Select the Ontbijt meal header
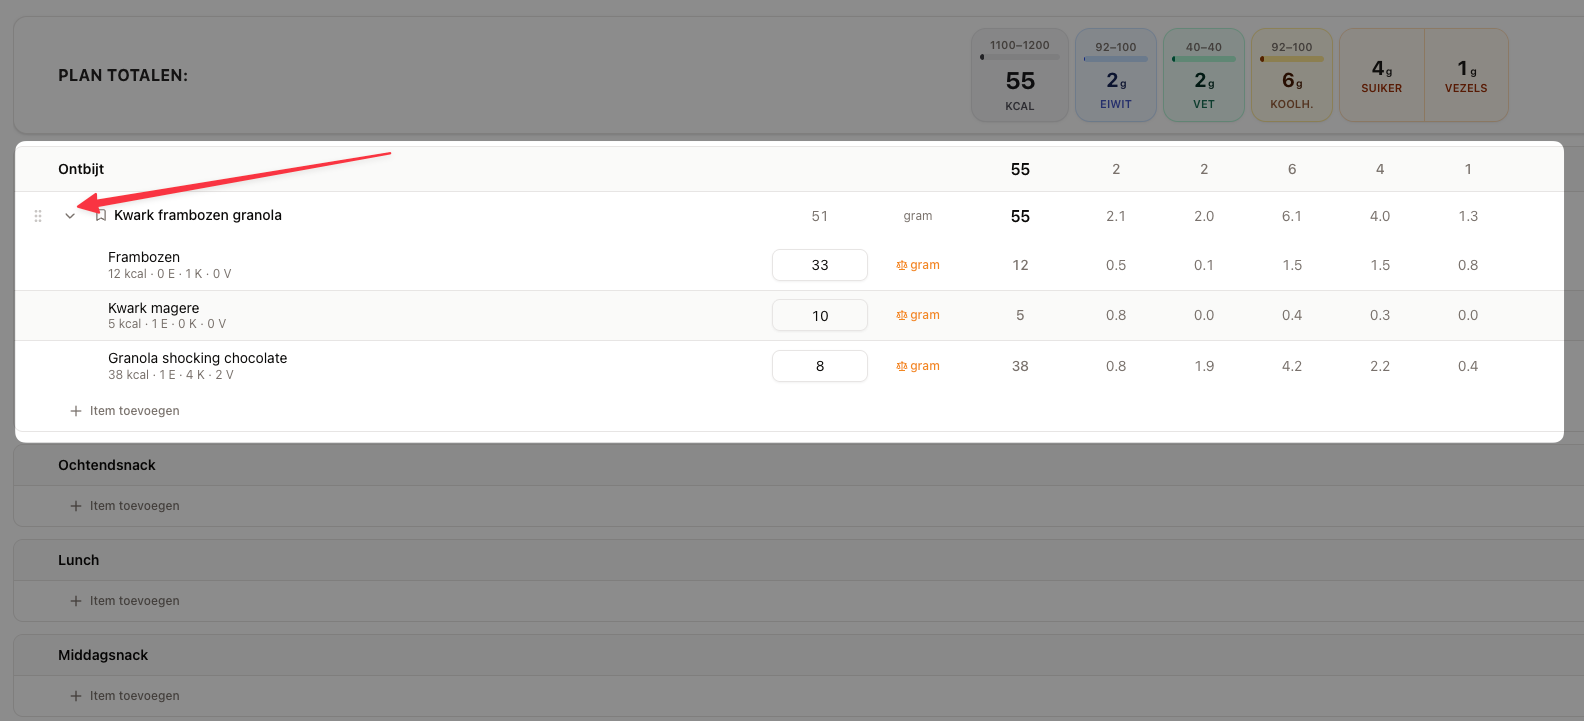The width and height of the screenshot is (1584, 721). click(x=789, y=169)
